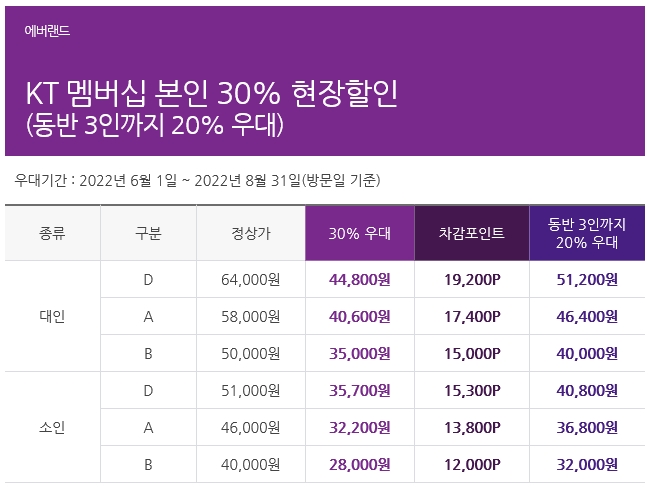Click the 40,000원 companion price in 대인 B row

(x=587, y=354)
